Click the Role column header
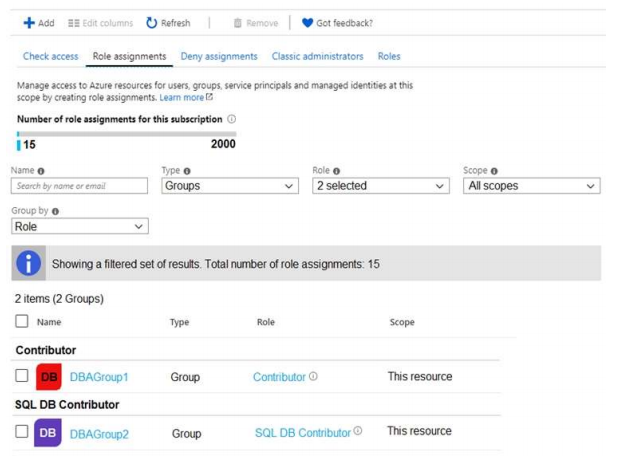 (266, 322)
